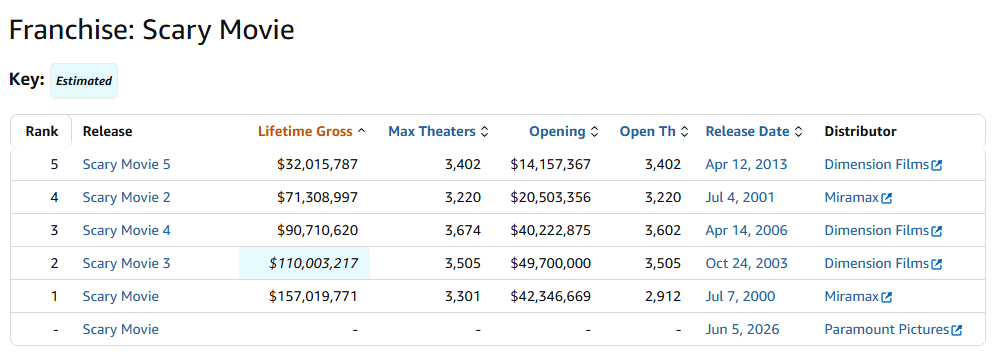Click the Estimated key badge
This screenshot has width=997, height=363.
(84, 81)
